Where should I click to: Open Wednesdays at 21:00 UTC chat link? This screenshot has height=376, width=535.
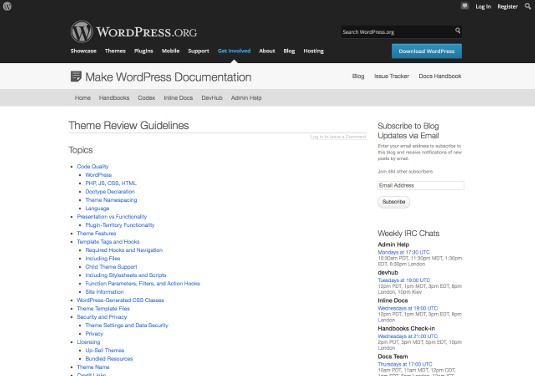pos(407,336)
